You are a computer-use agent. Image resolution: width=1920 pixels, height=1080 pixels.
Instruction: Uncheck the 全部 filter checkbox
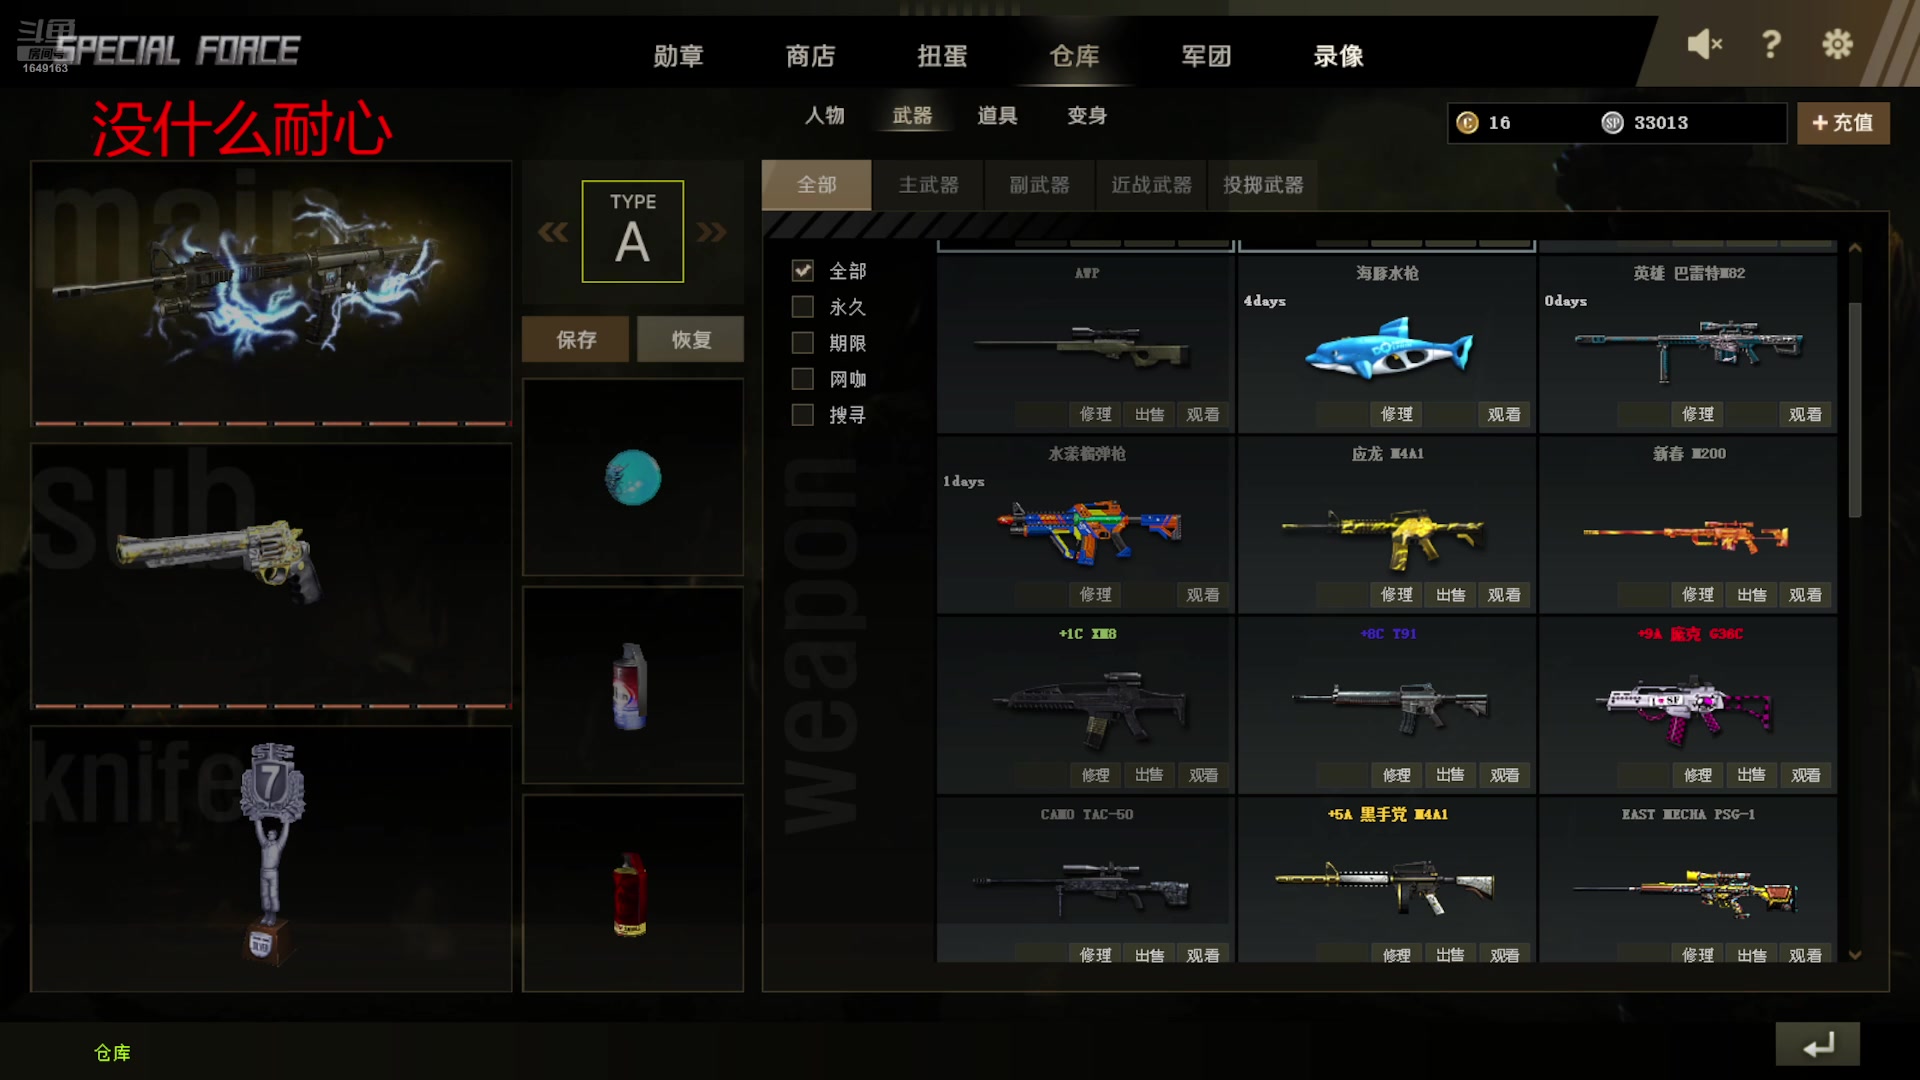click(802, 270)
